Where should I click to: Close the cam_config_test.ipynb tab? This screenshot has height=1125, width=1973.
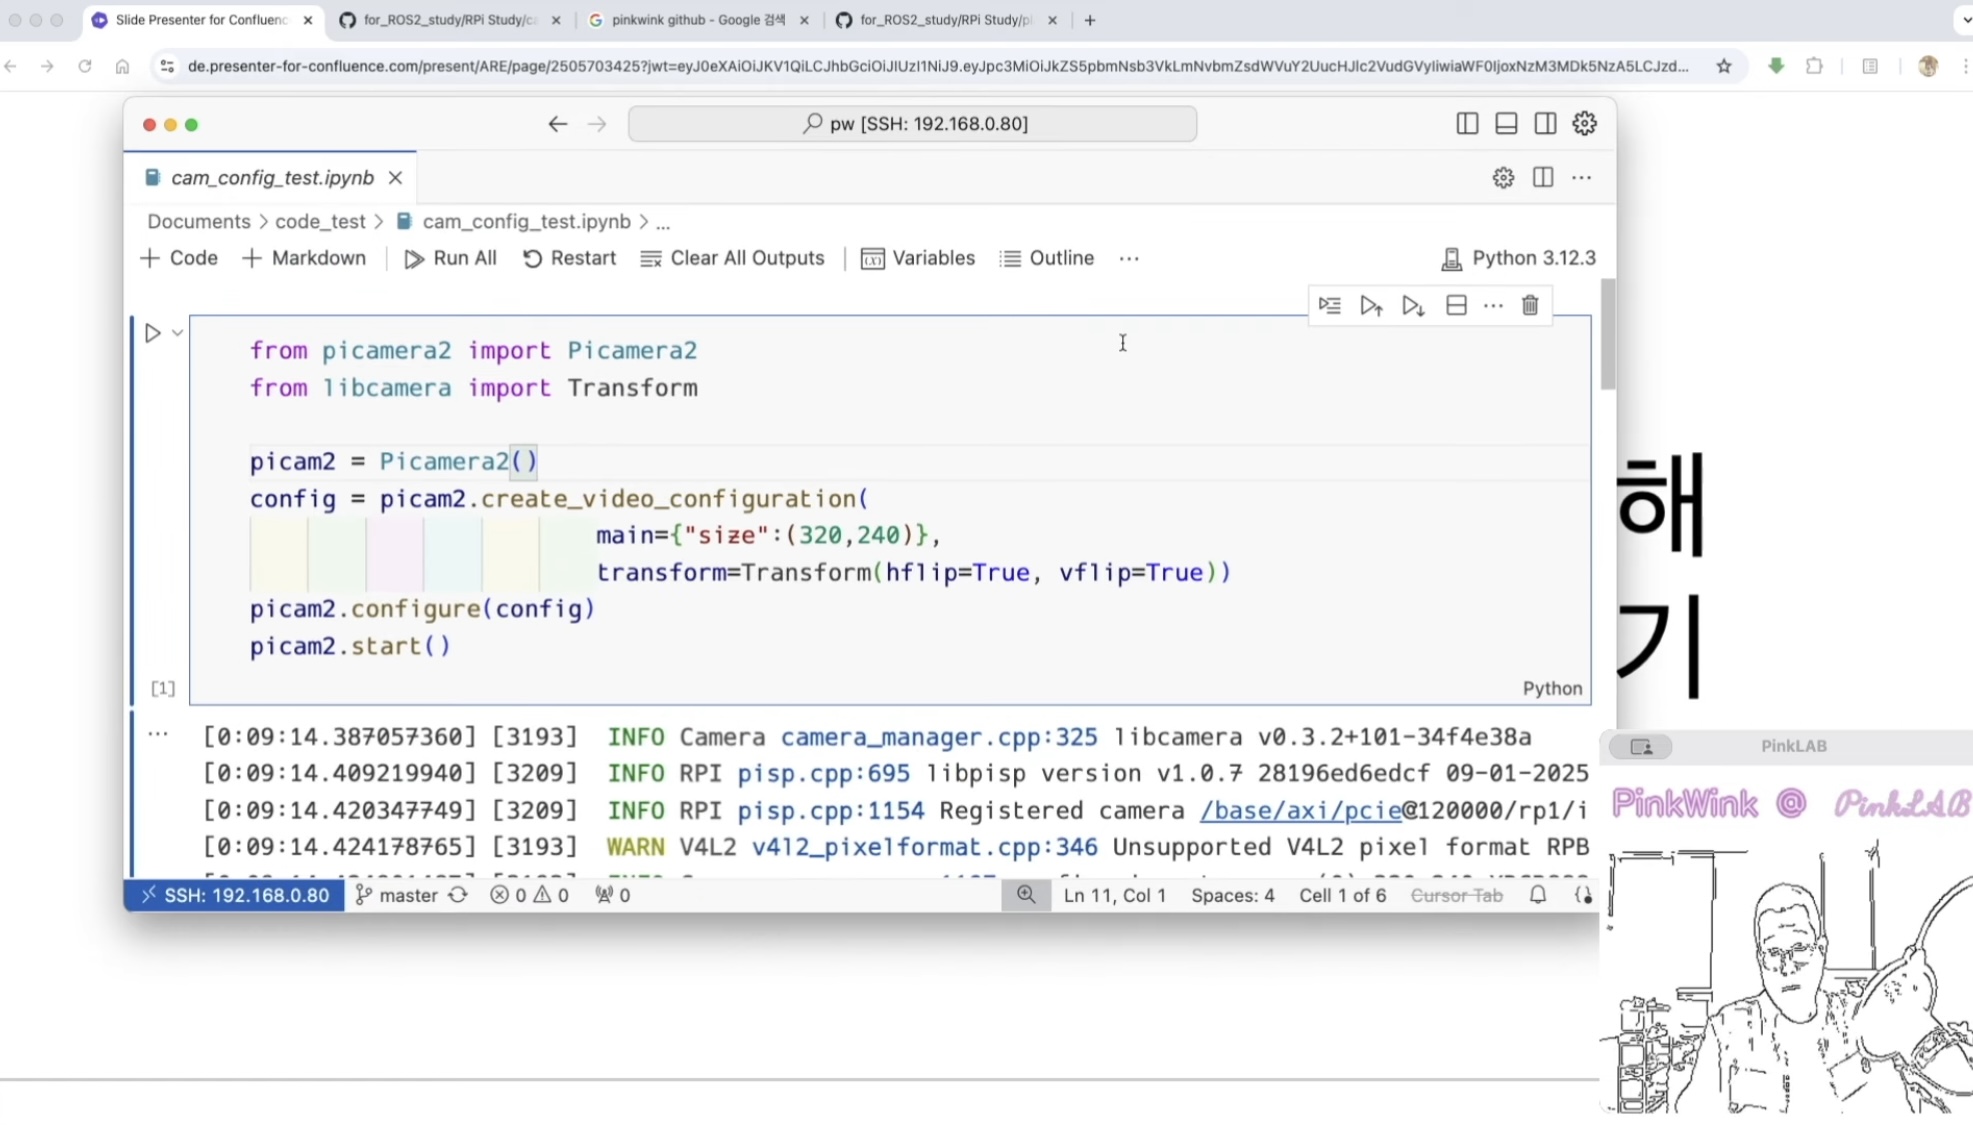click(x=396, y=178)
